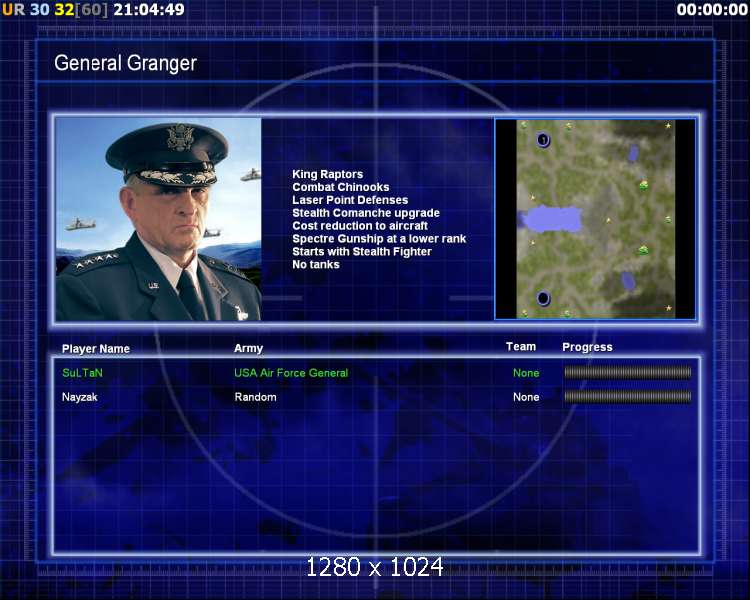Click the 'No tanks' line
Screen dimensions: 750x600
316,265
